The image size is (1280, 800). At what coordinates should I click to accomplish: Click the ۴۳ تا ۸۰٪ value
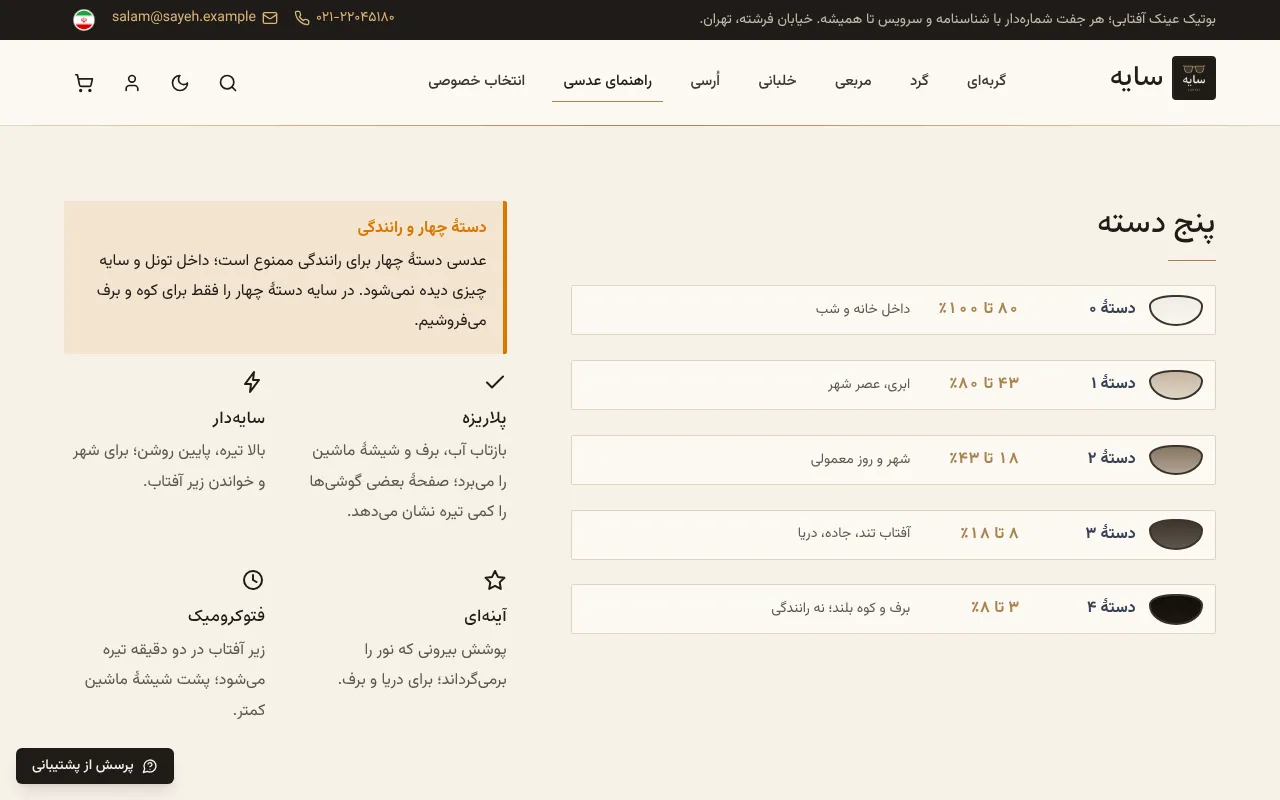(984, 383)
